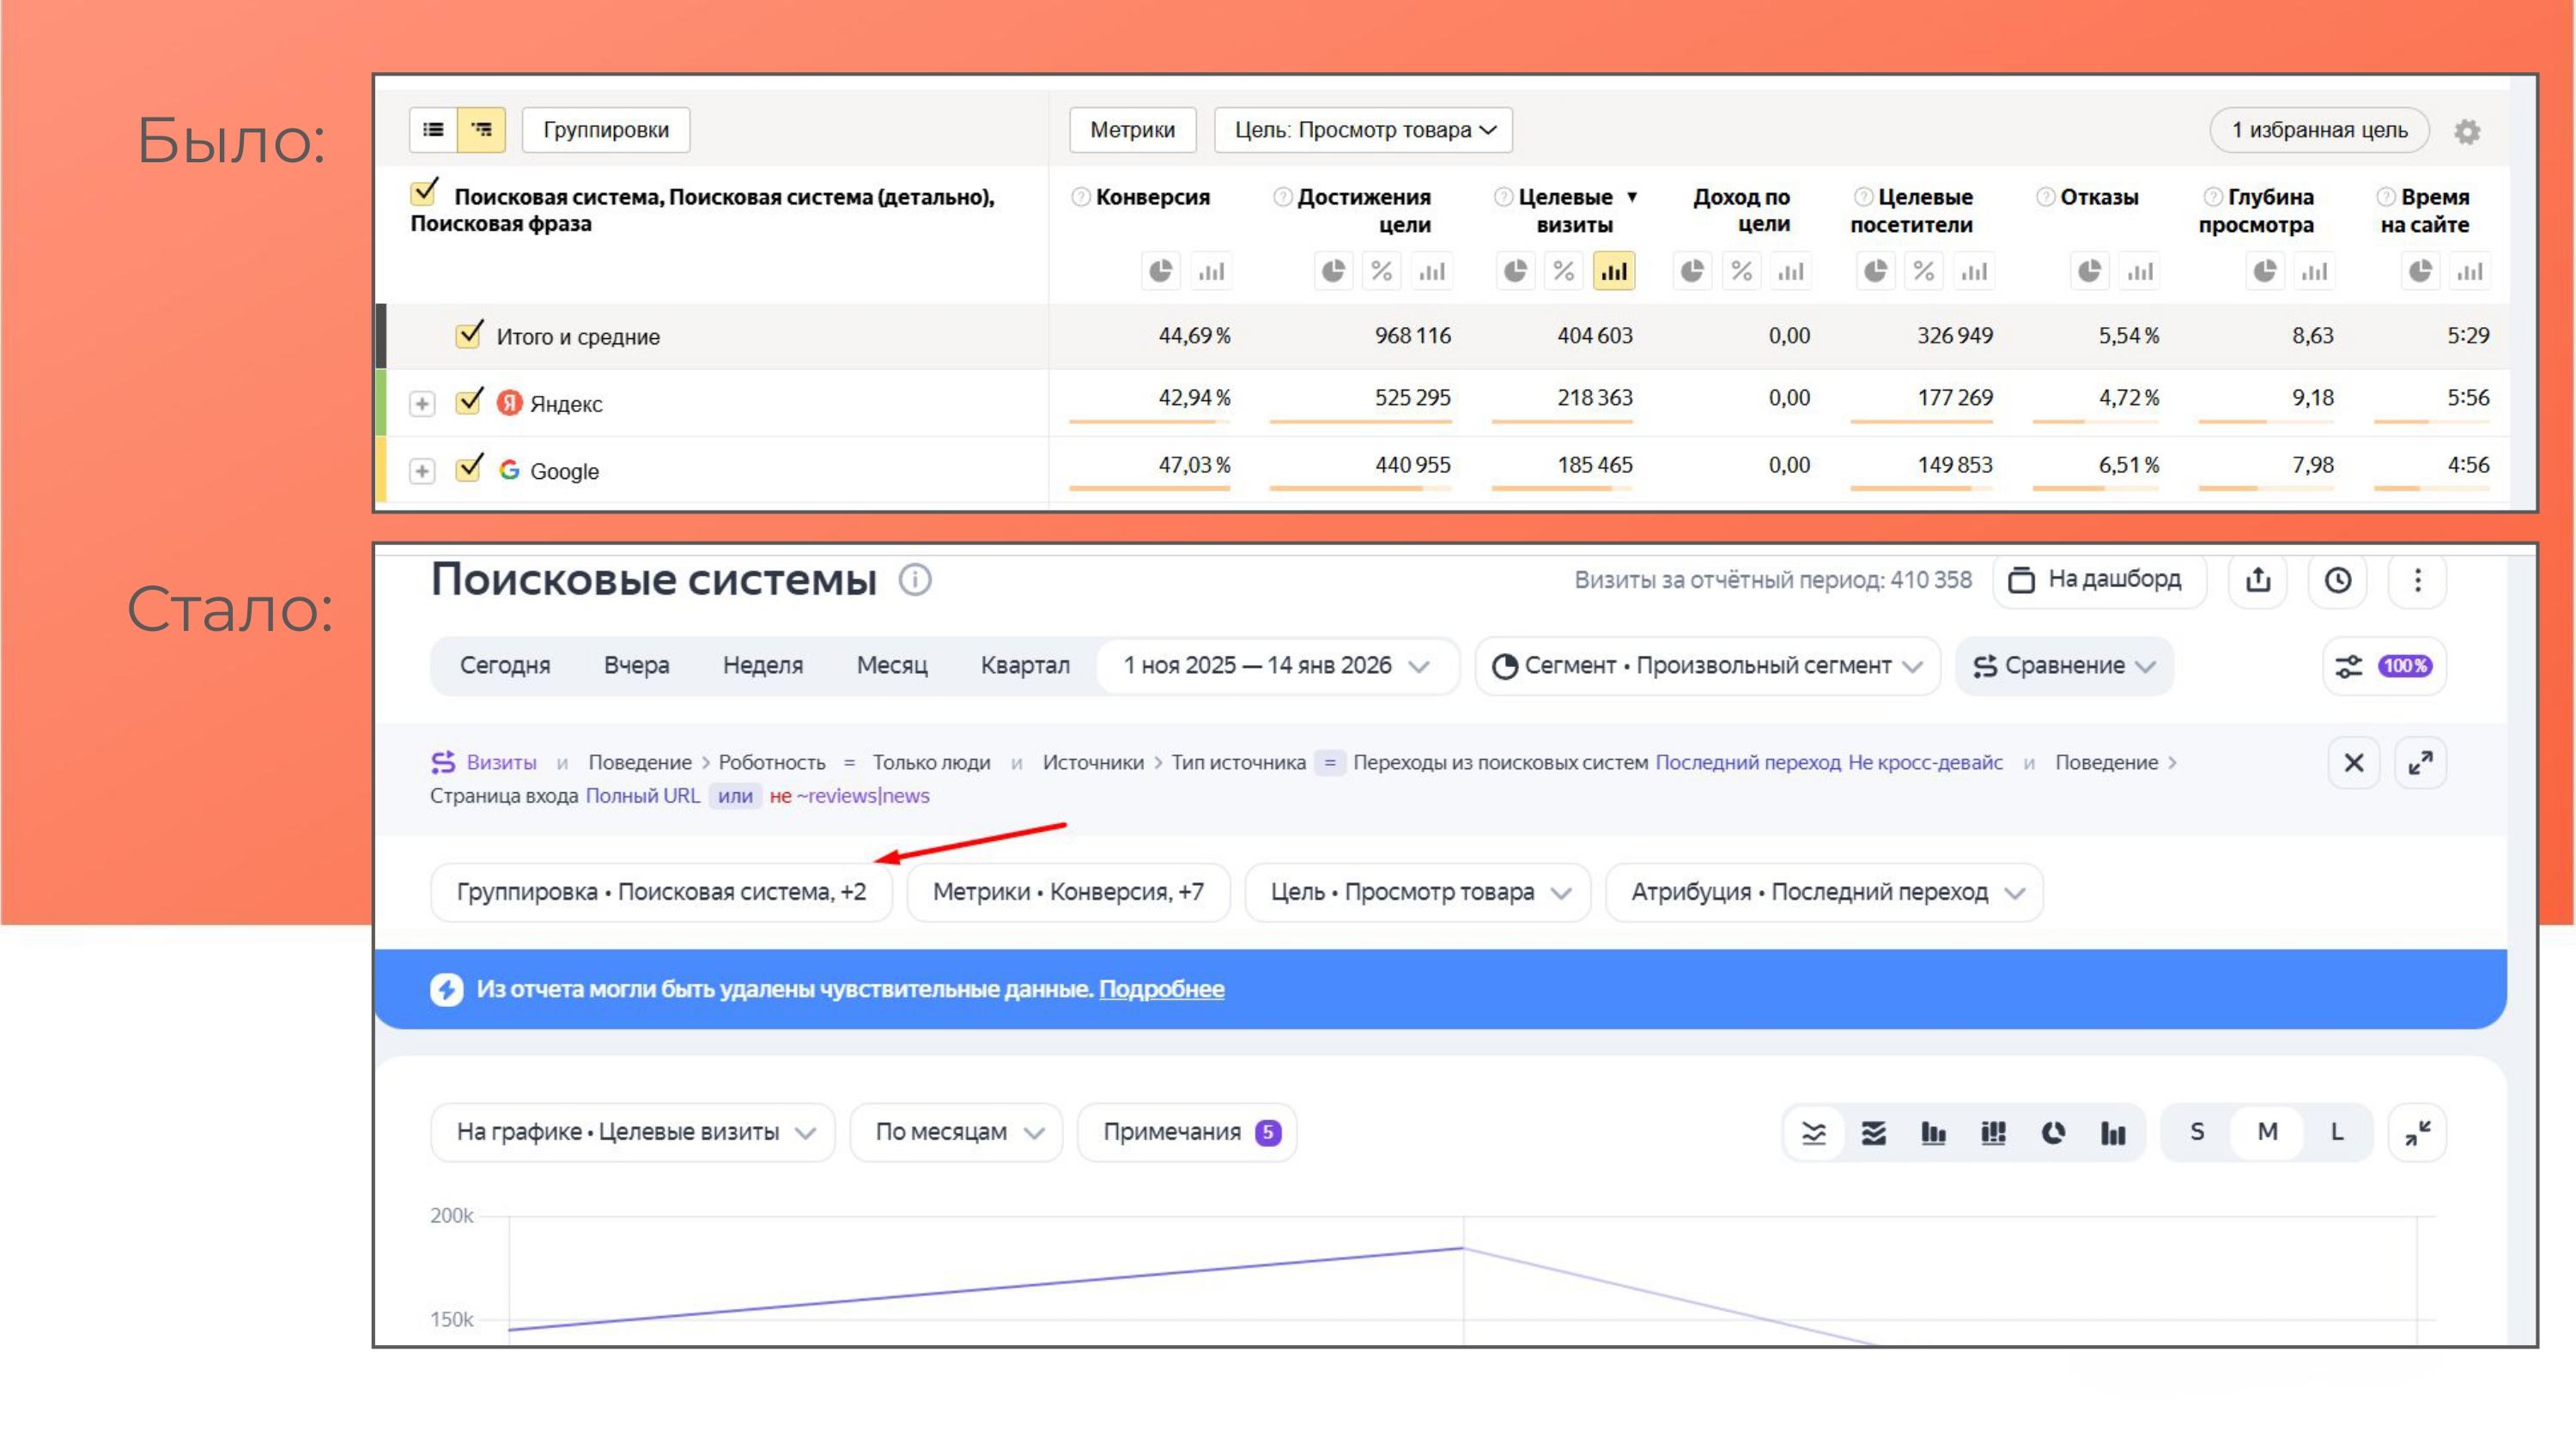This screenshot has width=2576, height=1449.
Task: Expand the Яндекс row plus button
Action: (422, 404)
